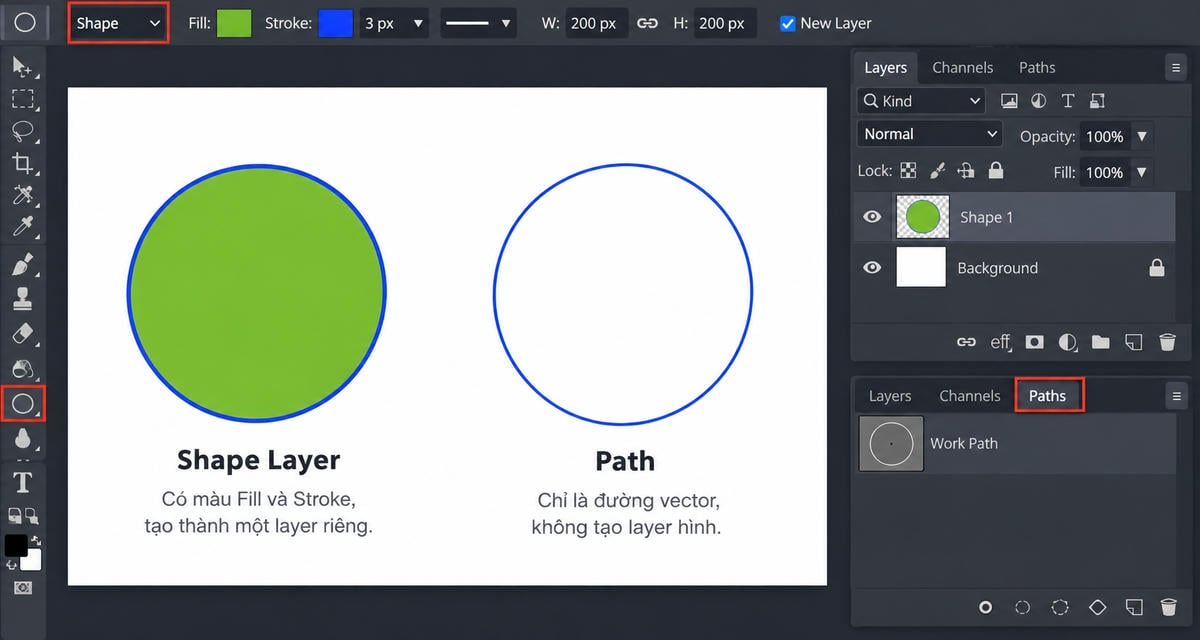This screenshot has height=640, width=1200.
Task: Uncheck the New Layer checkbox
Action: pyautogui.click(x=788, y=23)
